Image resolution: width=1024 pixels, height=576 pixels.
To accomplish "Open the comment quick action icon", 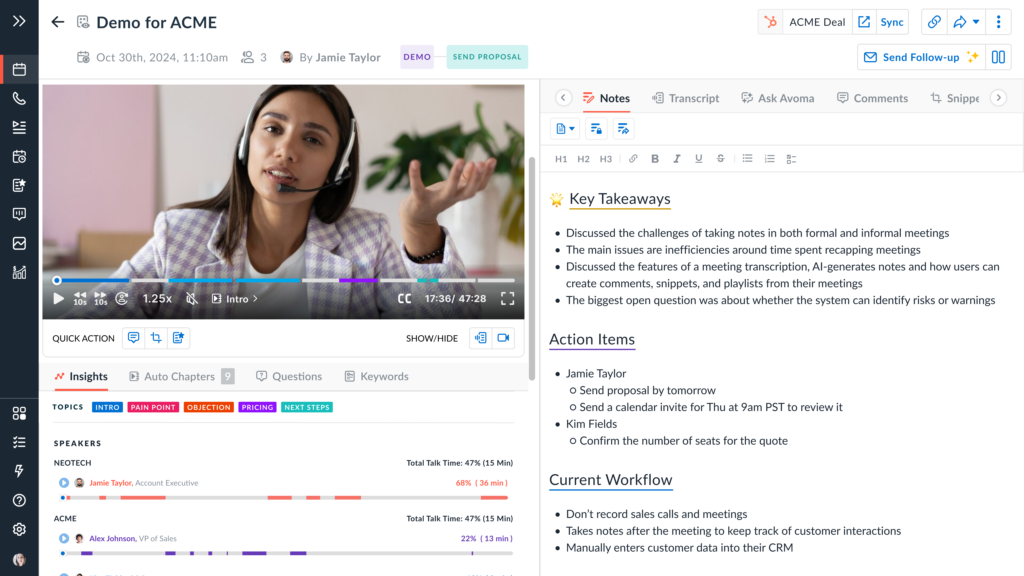I will click(134, 338).
